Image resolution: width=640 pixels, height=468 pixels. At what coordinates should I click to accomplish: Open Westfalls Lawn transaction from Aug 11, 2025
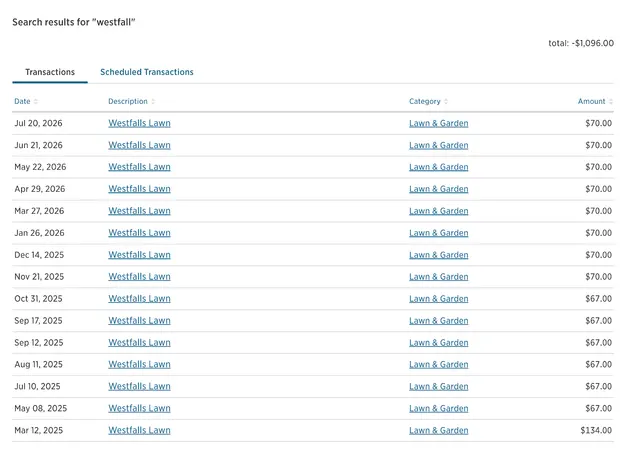click(x=139, y=364)
